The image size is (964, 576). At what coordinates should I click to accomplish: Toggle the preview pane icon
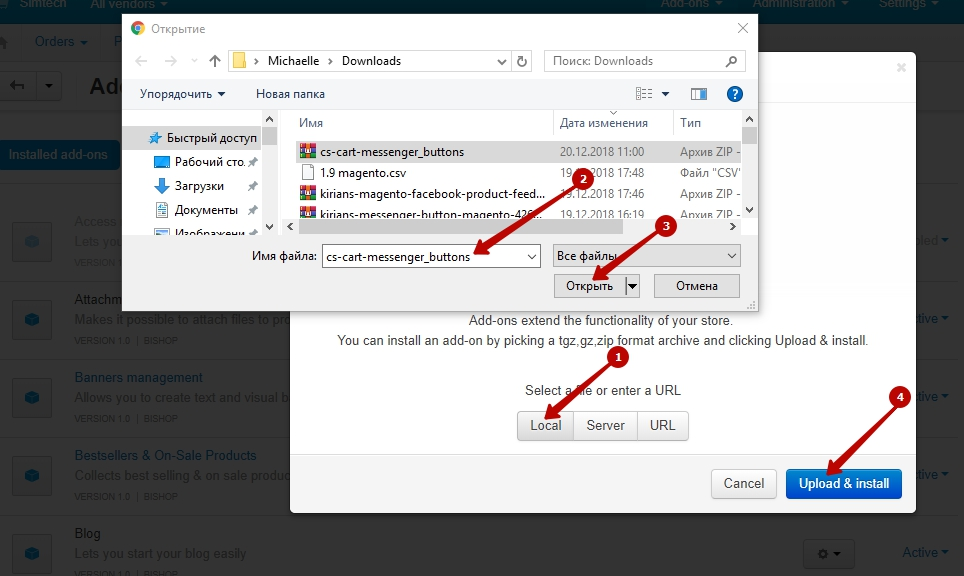(x=699, y=93)
